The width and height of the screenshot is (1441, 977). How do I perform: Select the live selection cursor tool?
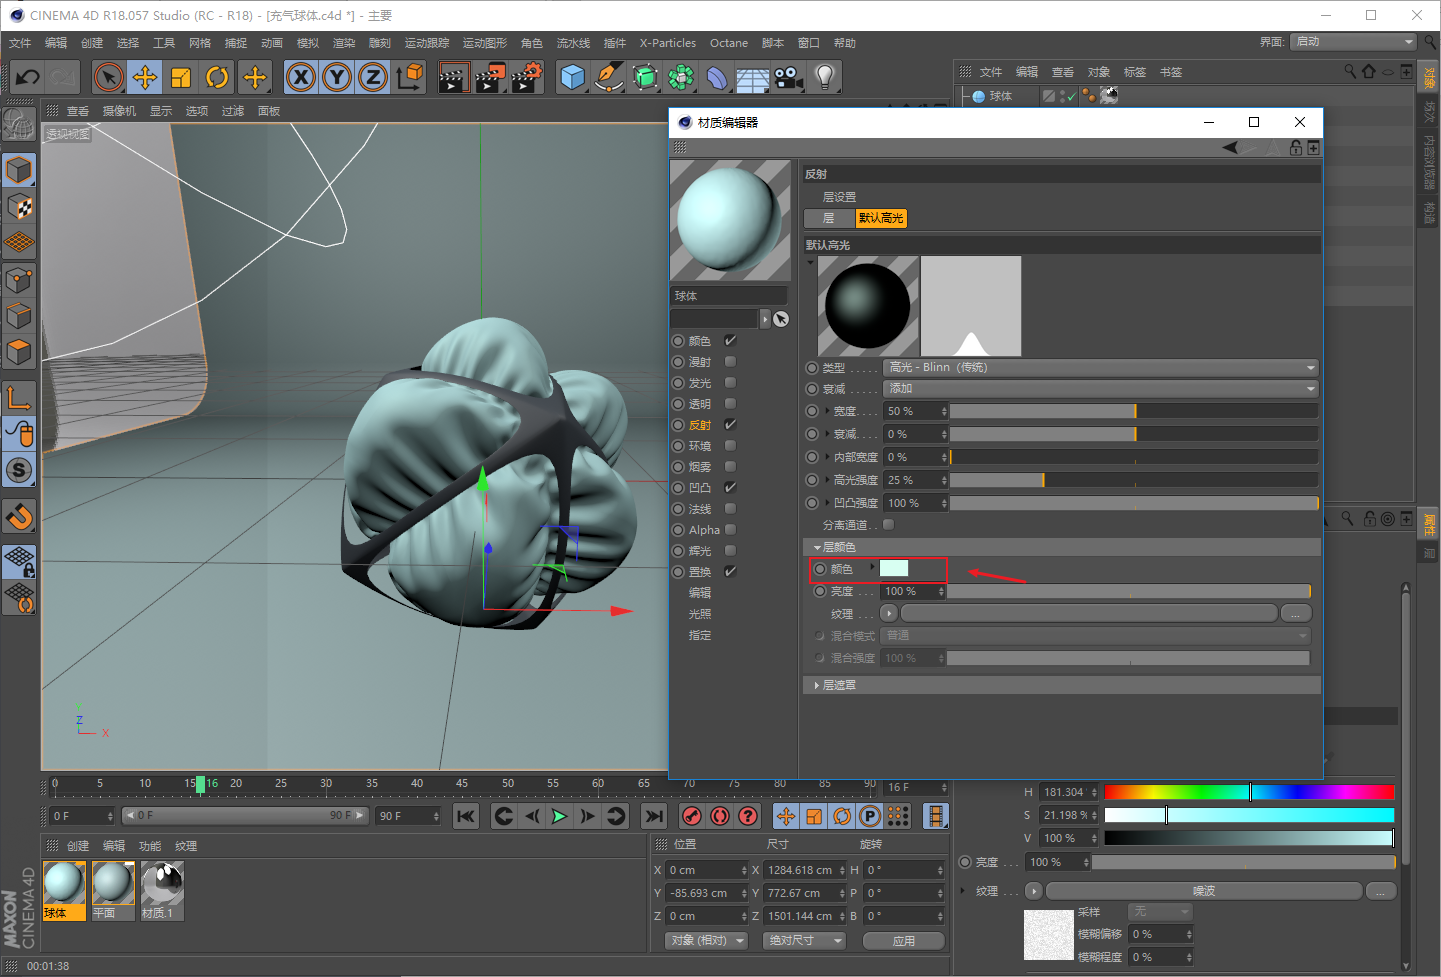point(109,77)
